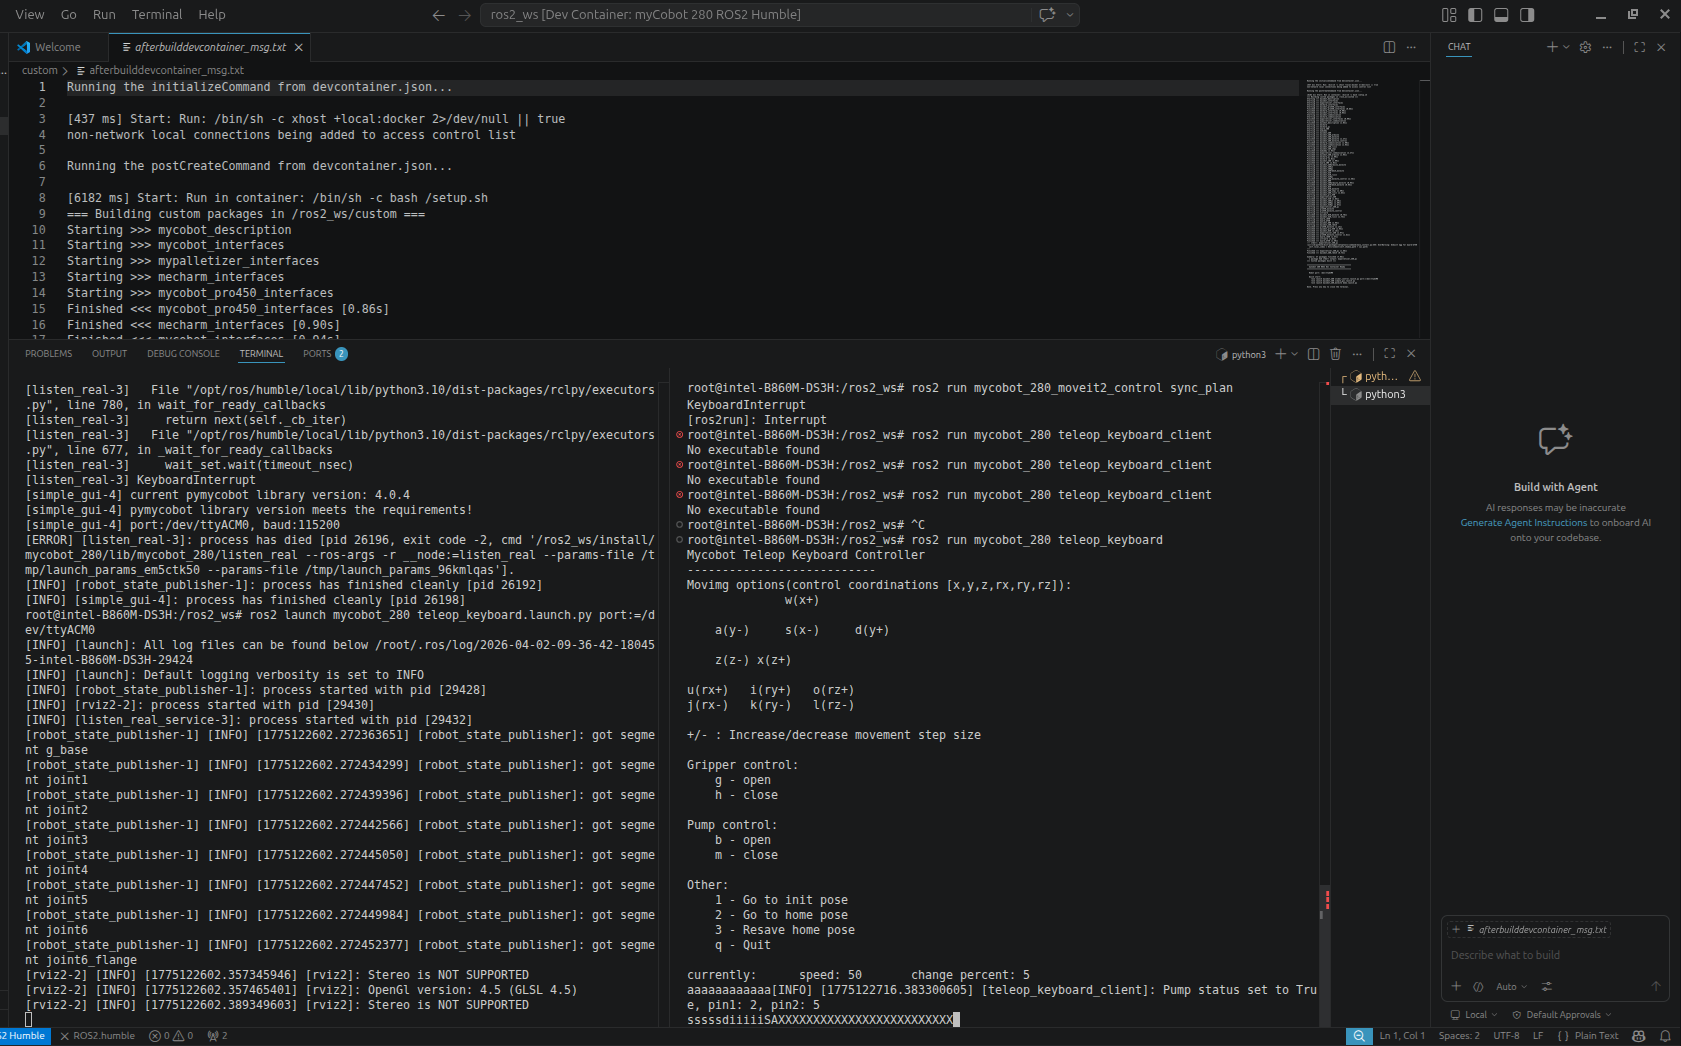Expand the chat dropdown chevron in command center
The image size is (1681, 1046).
(1070, 15)
